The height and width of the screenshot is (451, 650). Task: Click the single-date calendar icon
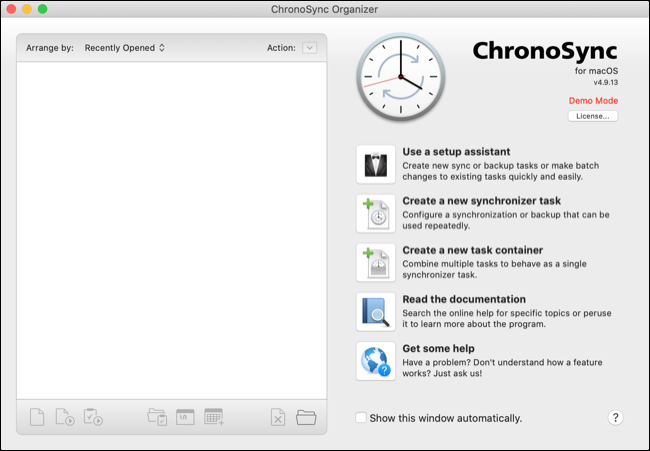point(185,417)
